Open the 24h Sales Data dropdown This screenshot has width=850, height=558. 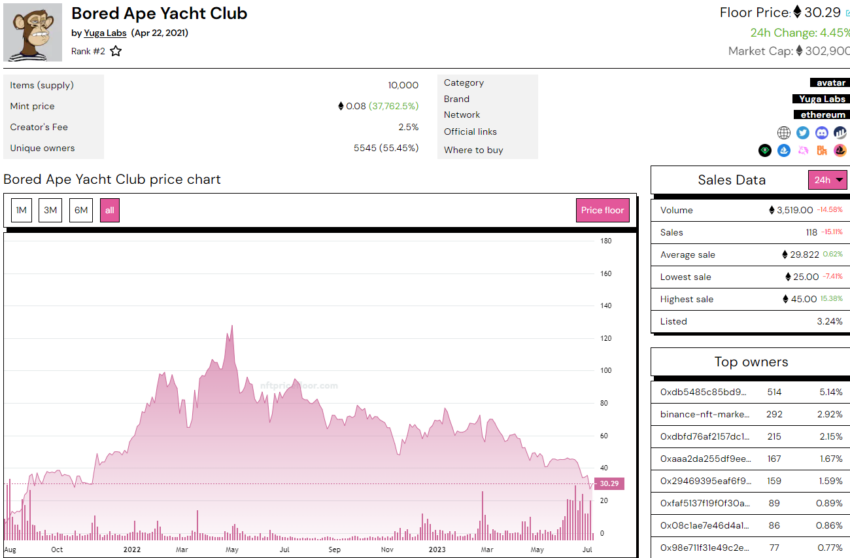[828, 180]
